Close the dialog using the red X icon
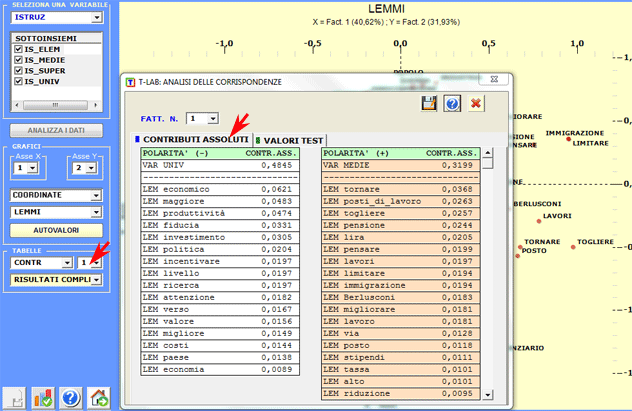The width and height of the screenshot is (632, 411). pos(476,104)
